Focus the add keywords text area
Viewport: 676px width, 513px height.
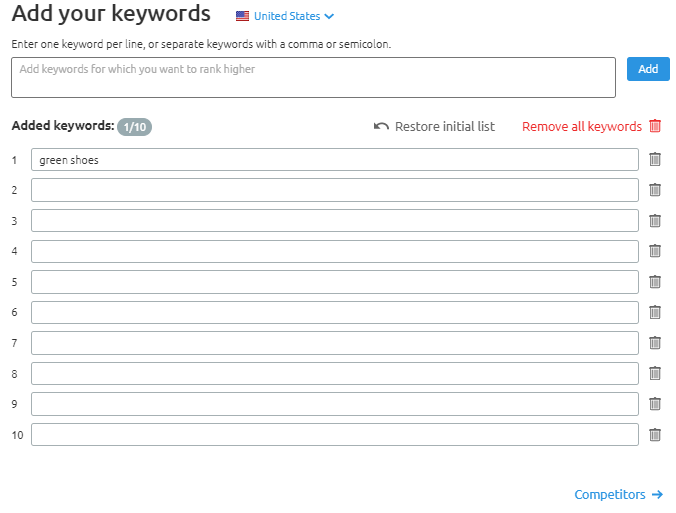[313, 78]
